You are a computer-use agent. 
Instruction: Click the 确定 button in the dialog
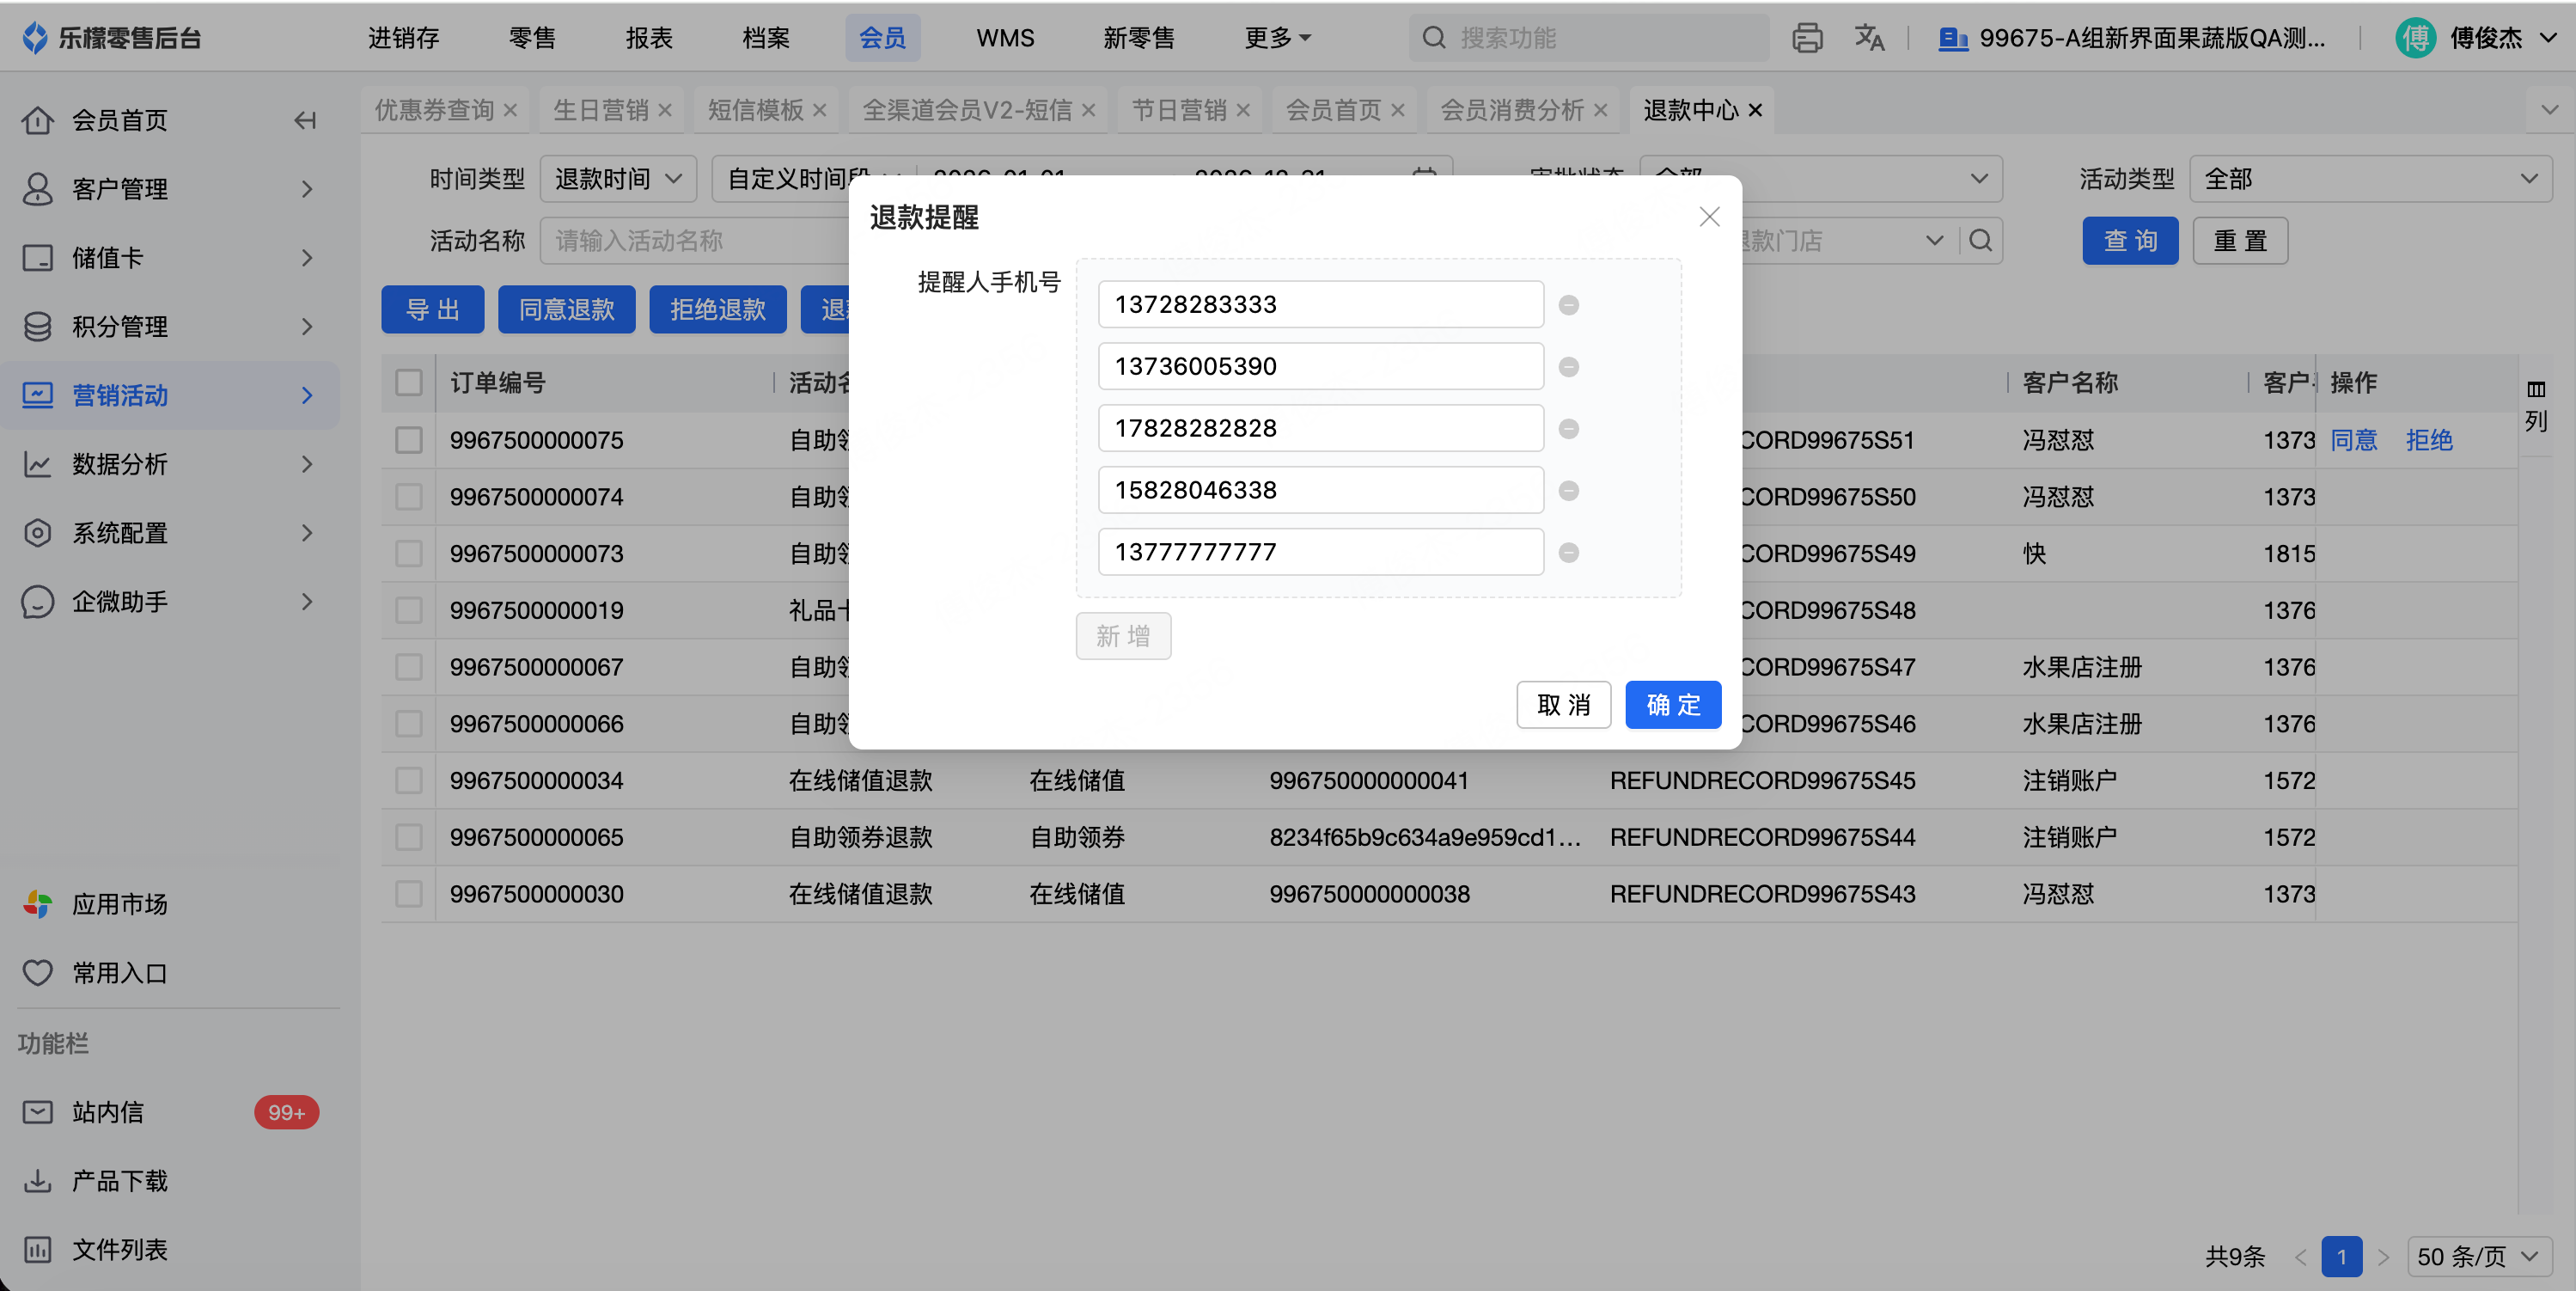(1672, 705)
